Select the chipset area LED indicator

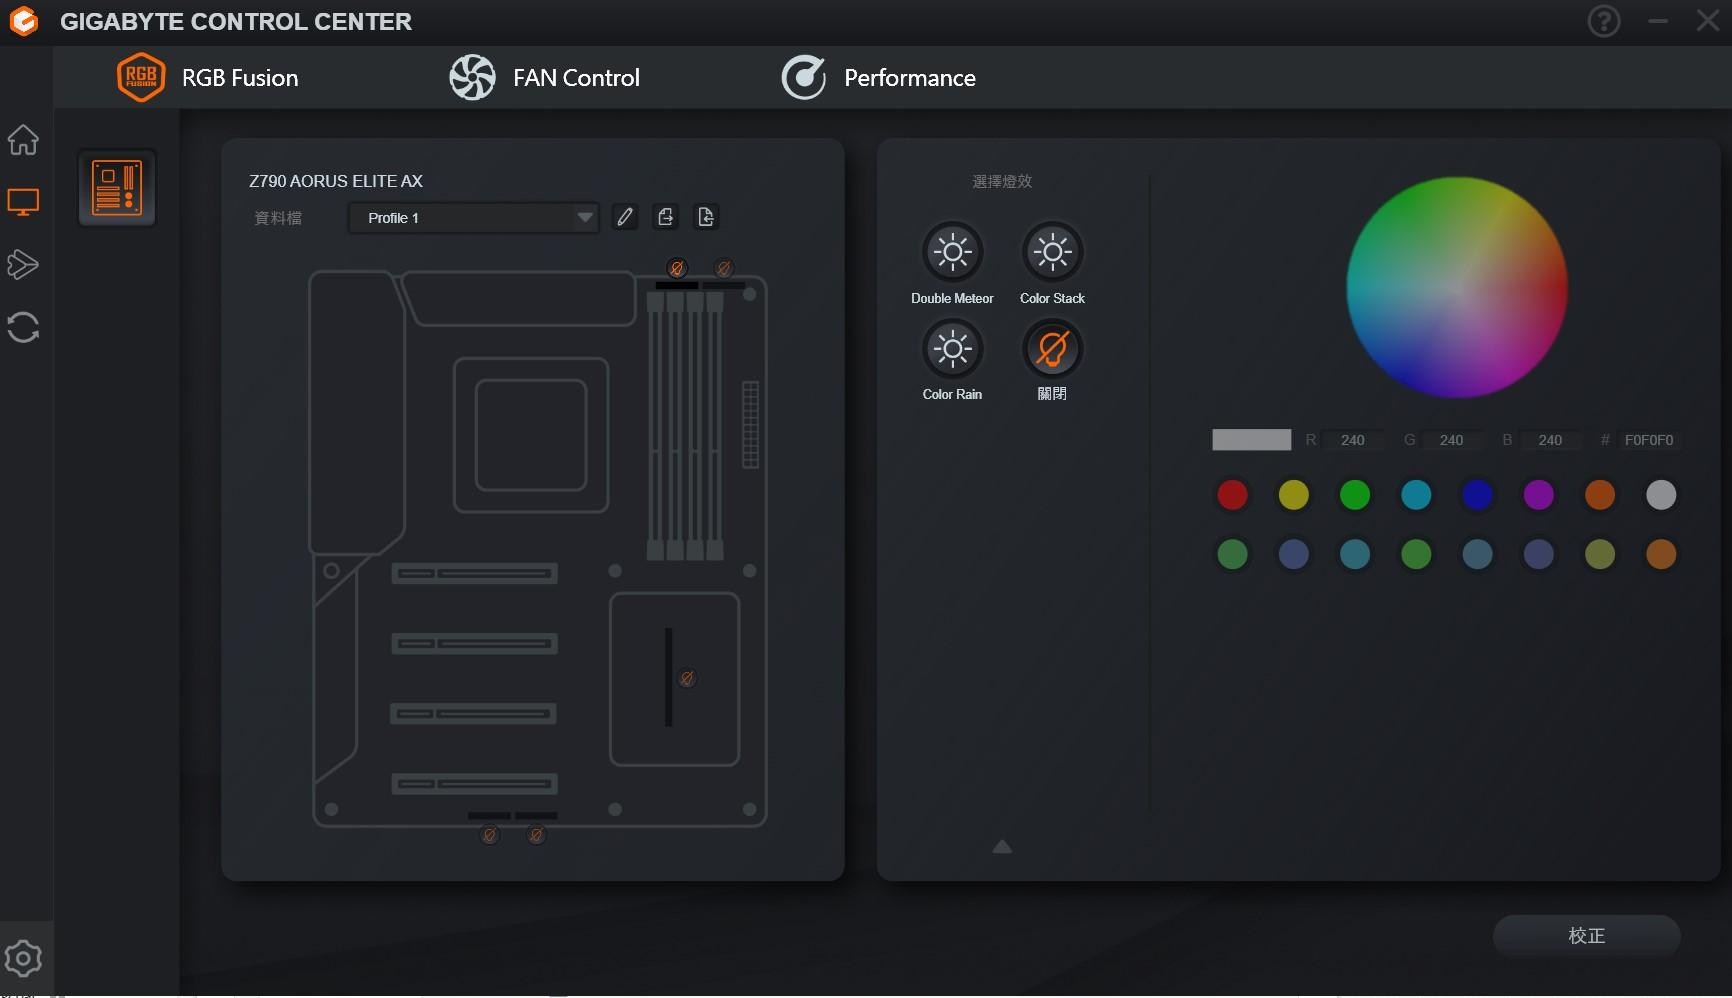pos(687,678)
